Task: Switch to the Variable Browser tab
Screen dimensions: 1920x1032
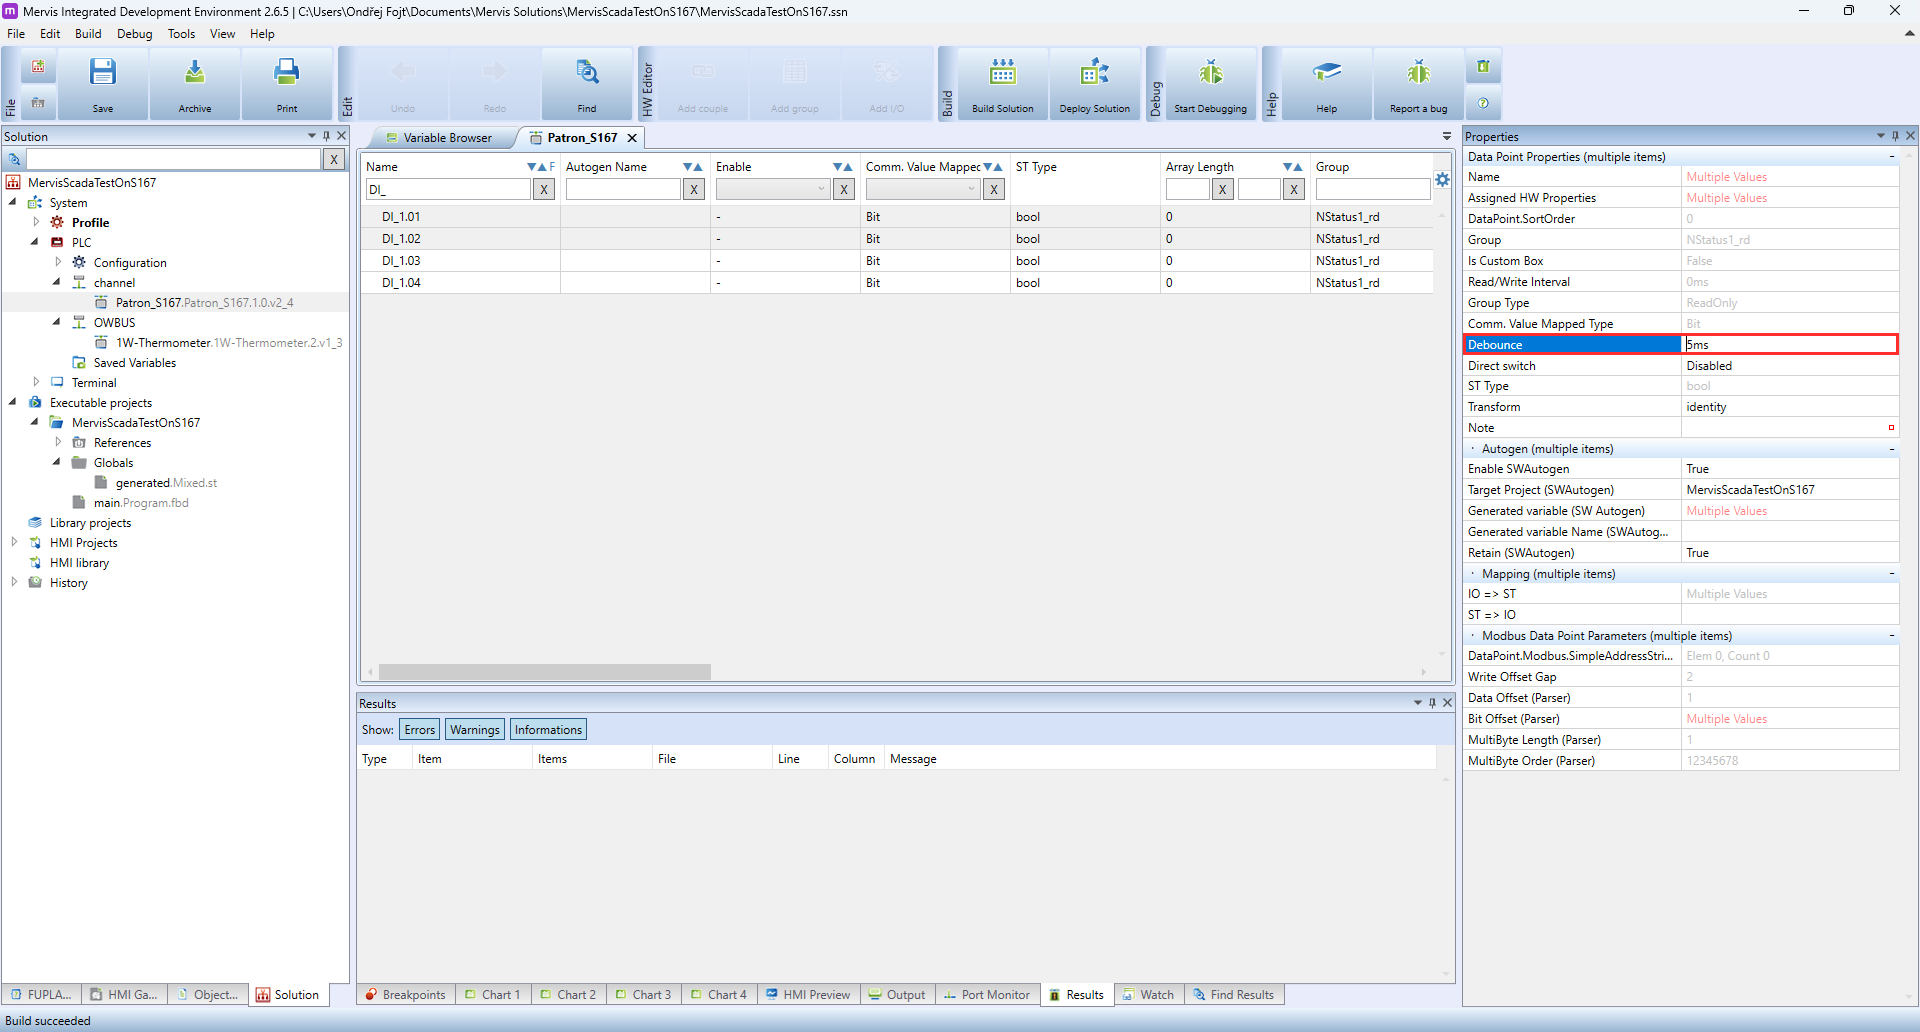Action: click(x=446, y=138)
